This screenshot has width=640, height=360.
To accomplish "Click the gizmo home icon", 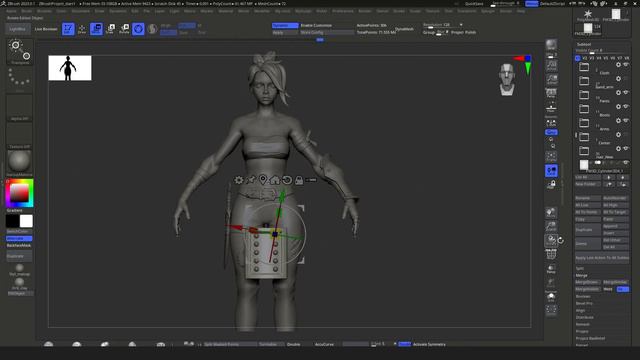I will 275,180.
